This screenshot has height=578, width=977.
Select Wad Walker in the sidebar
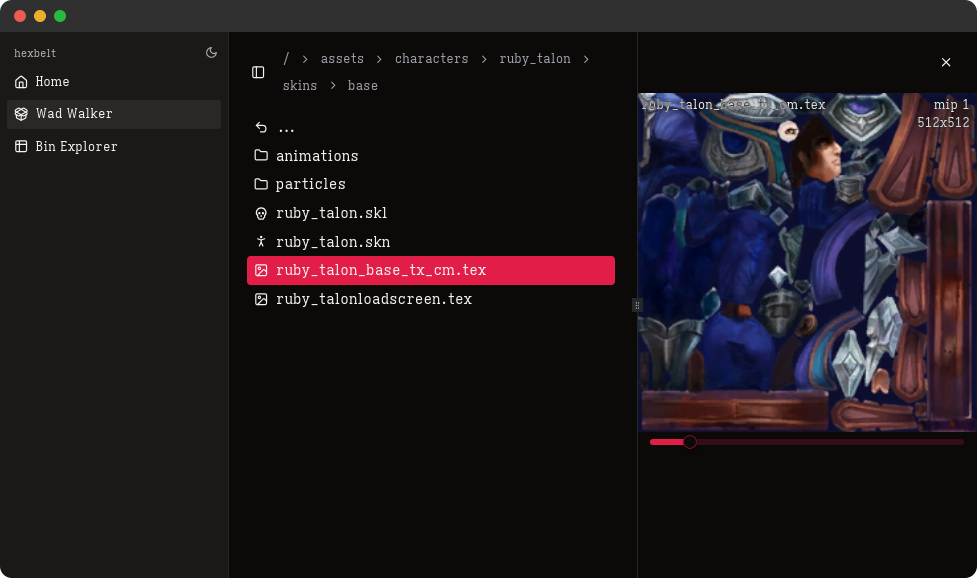coord(114,114)
